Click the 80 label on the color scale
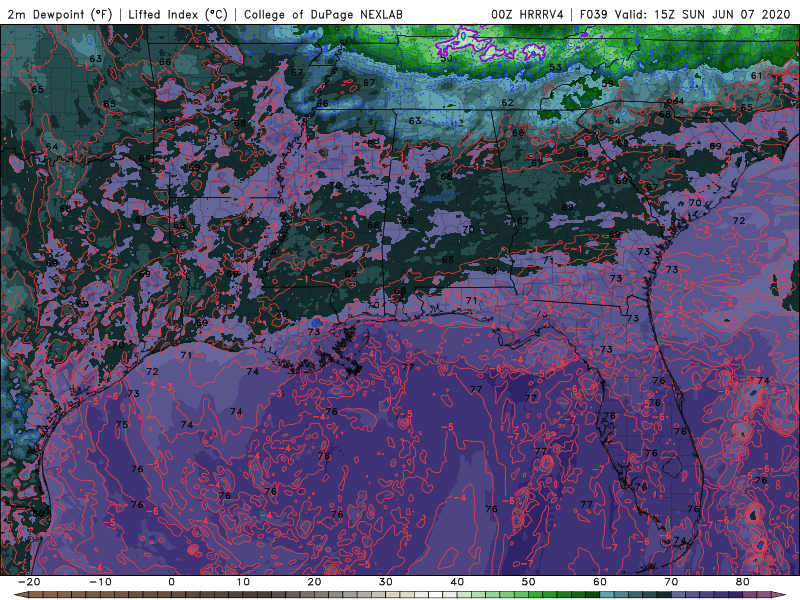 tap(743, 582)
